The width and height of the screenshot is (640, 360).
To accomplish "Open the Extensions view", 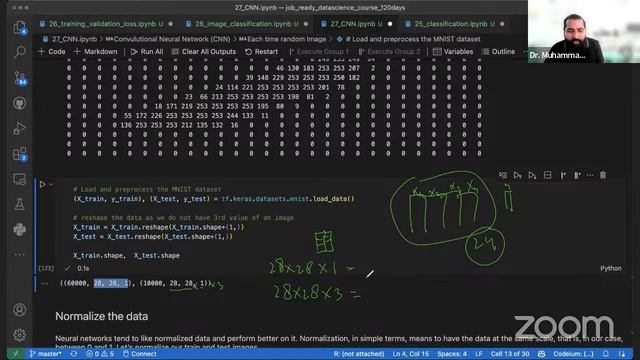I will pyautogui.click(x=19, y=154).
